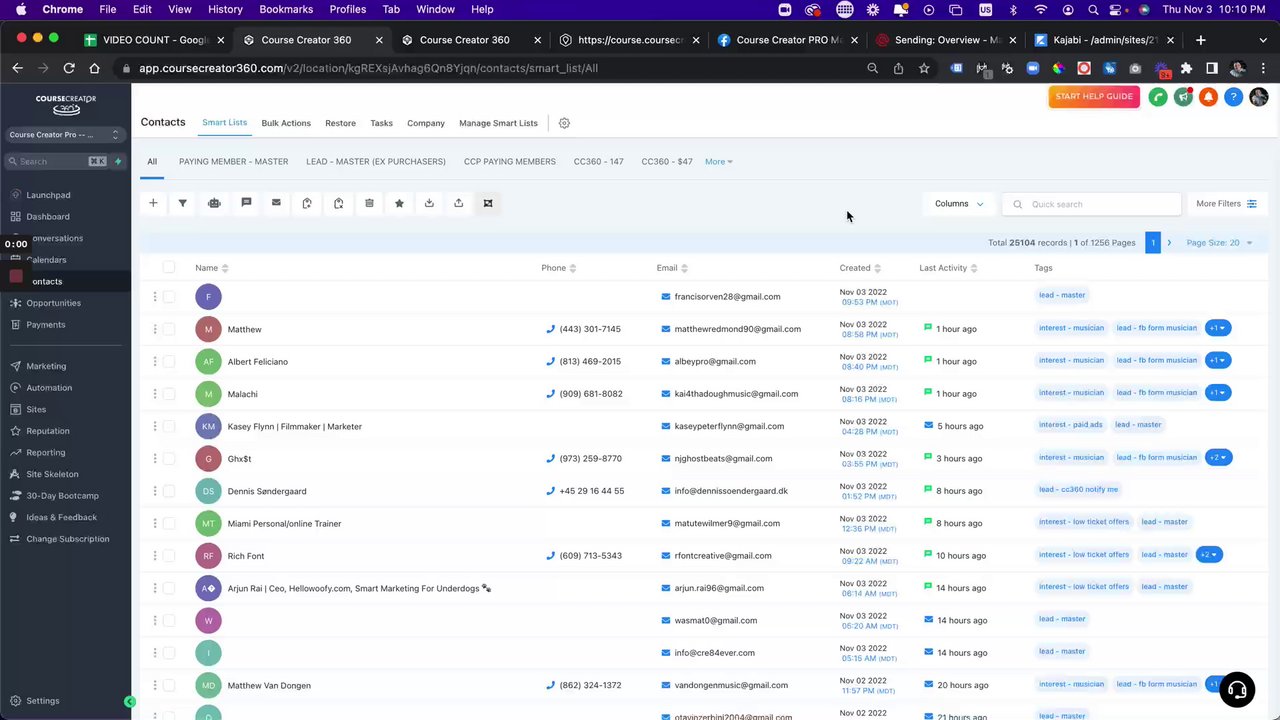This screenshot has height=720, width=1280.
Task: Click the export contacts download icon
Action: [x=429, y=203]
